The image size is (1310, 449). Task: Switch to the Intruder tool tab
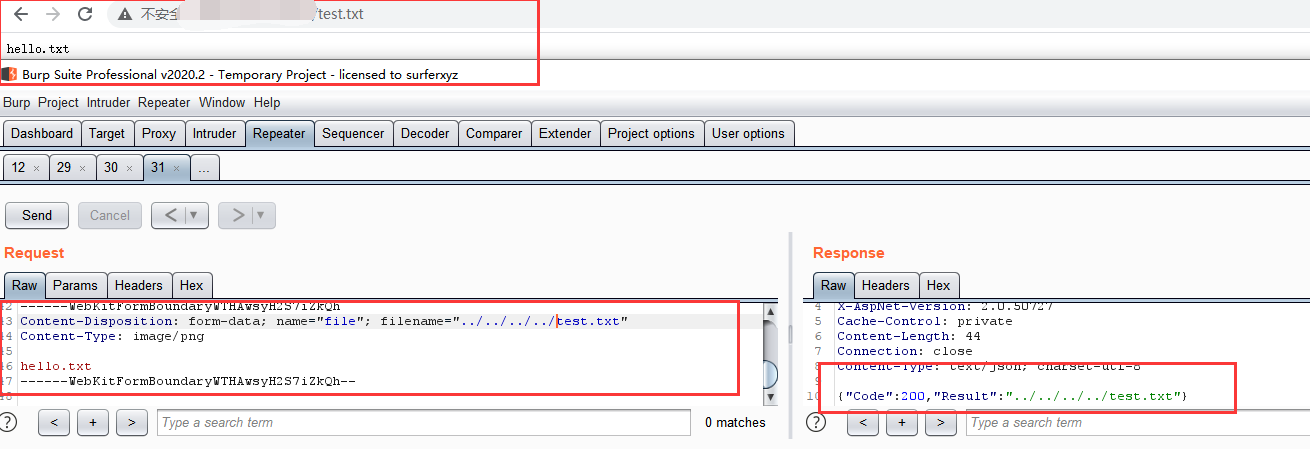[215, 133]
